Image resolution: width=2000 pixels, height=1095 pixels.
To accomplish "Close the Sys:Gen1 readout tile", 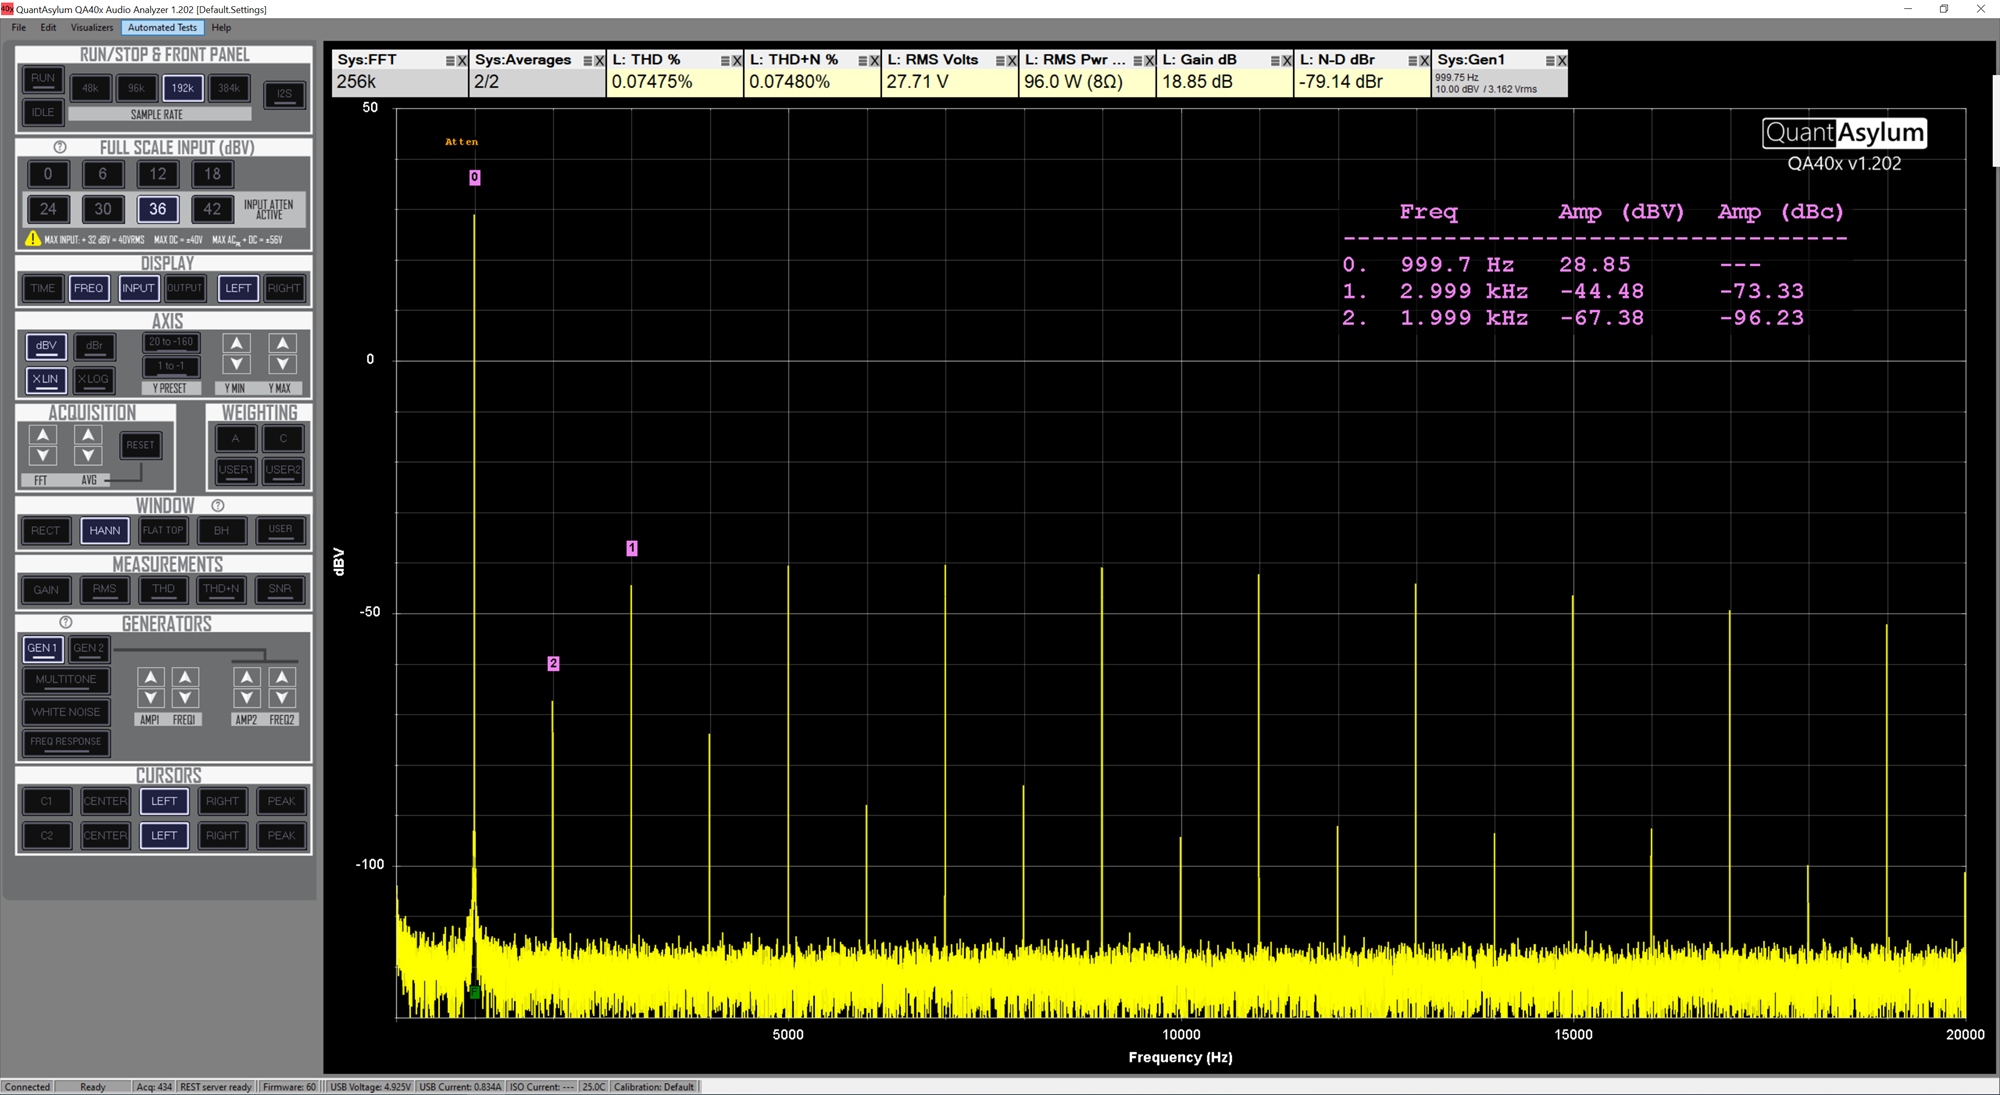I will (1562, 61).
